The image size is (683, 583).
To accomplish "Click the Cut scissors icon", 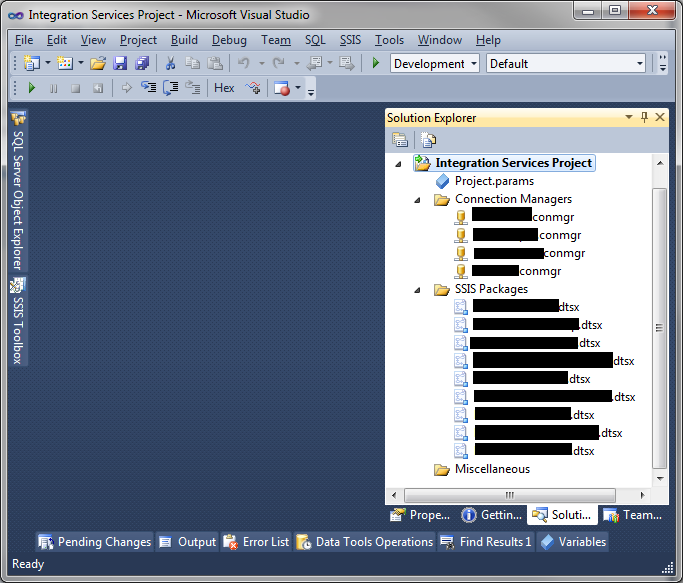I will (x=170, y=63).
